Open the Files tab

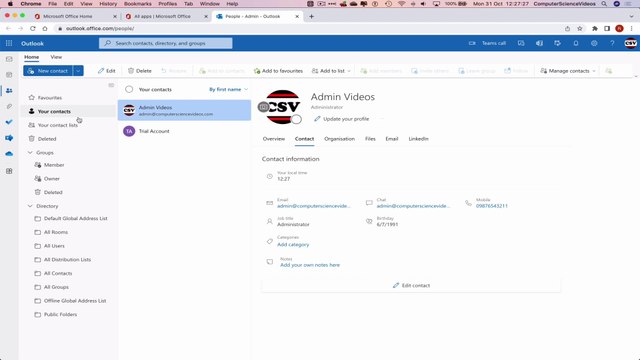coord(370,139)
